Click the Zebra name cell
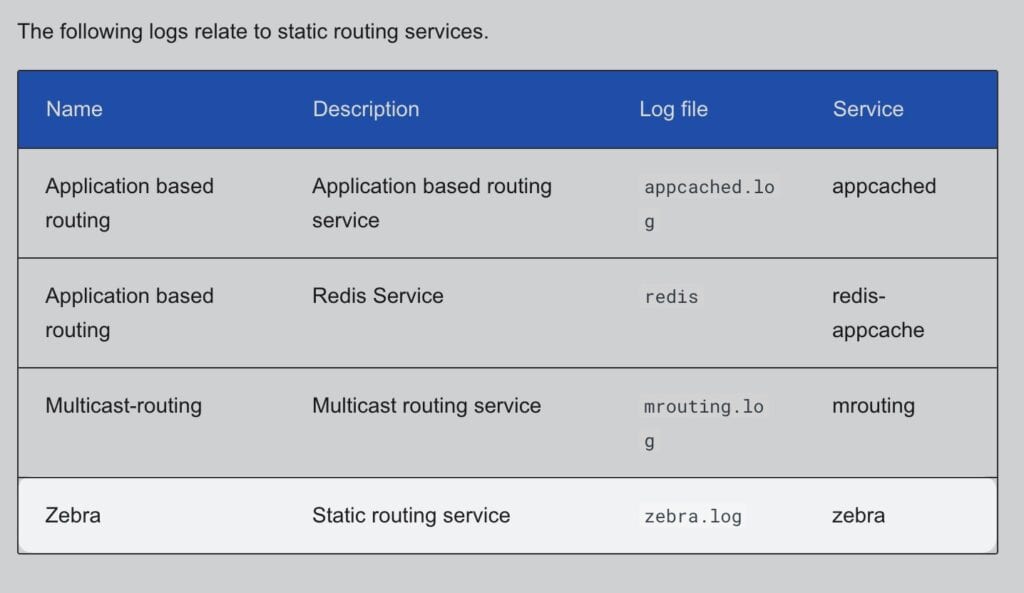Screen dimensions: 1024x593 (73, 515)
